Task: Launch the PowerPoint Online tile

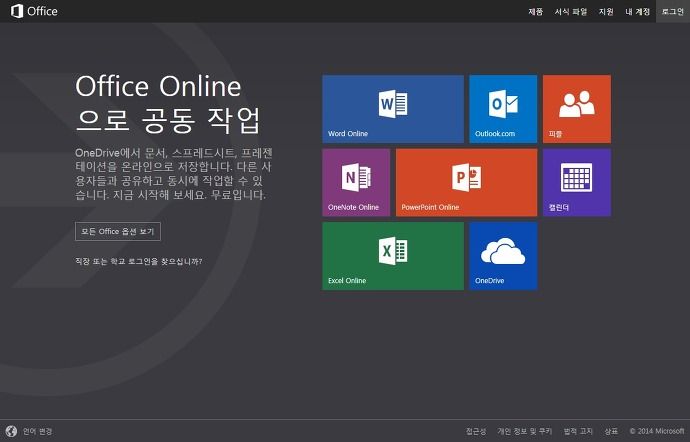Action: pos(466,182)
